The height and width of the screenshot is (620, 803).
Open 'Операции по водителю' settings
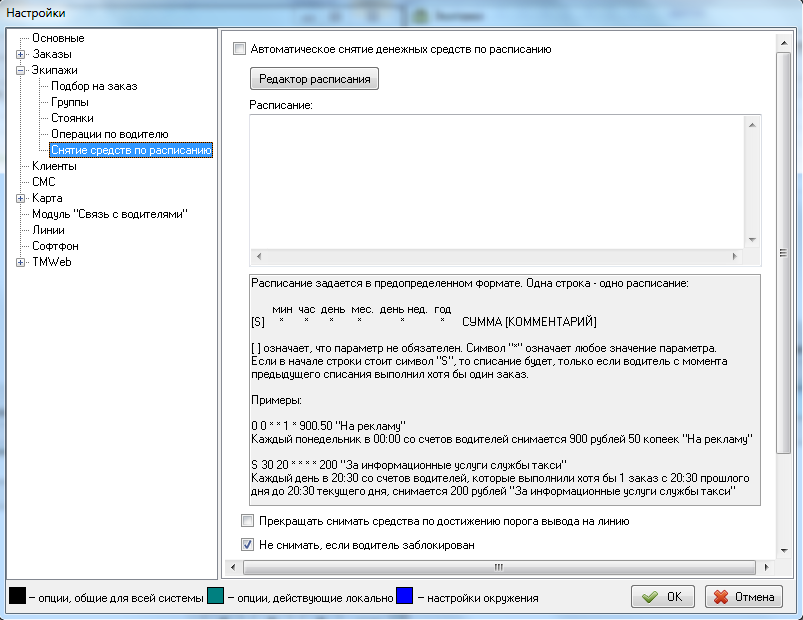point(110,134)
